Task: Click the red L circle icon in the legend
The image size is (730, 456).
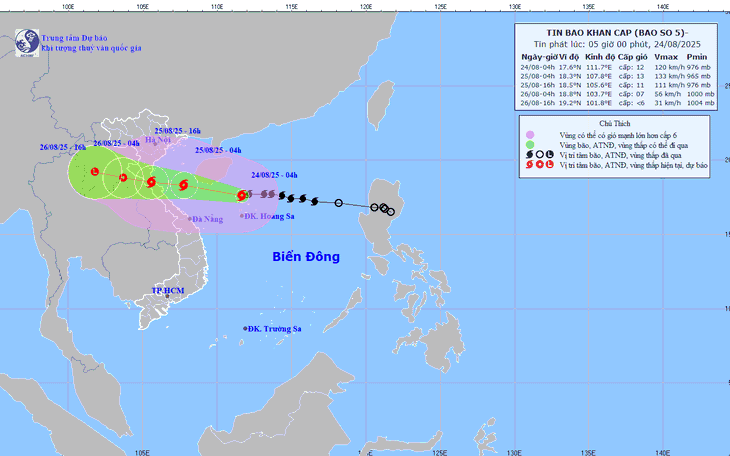Action: pyautogui.click(x=550, y=164)
